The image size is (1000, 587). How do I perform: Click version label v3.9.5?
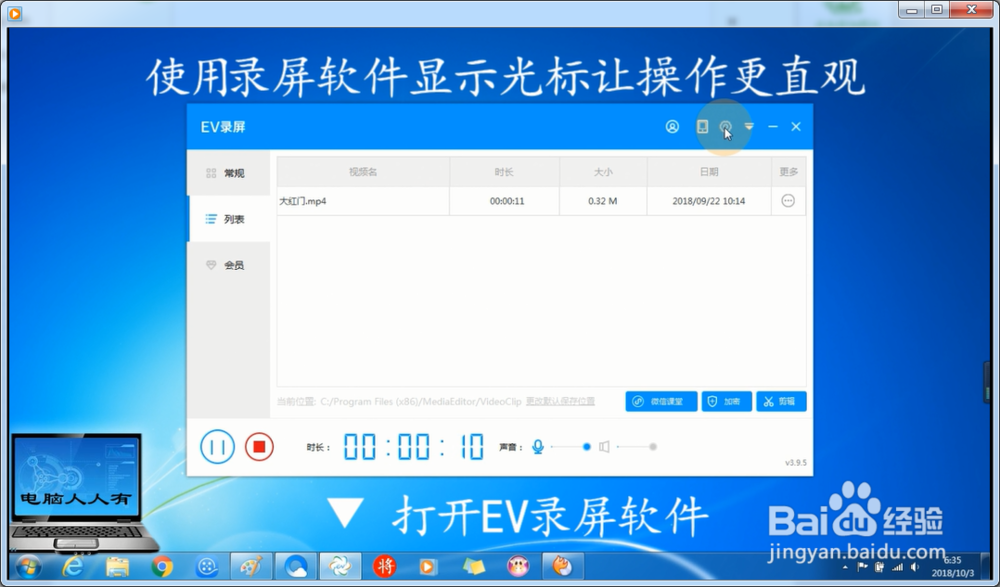[x=795, y=463]
